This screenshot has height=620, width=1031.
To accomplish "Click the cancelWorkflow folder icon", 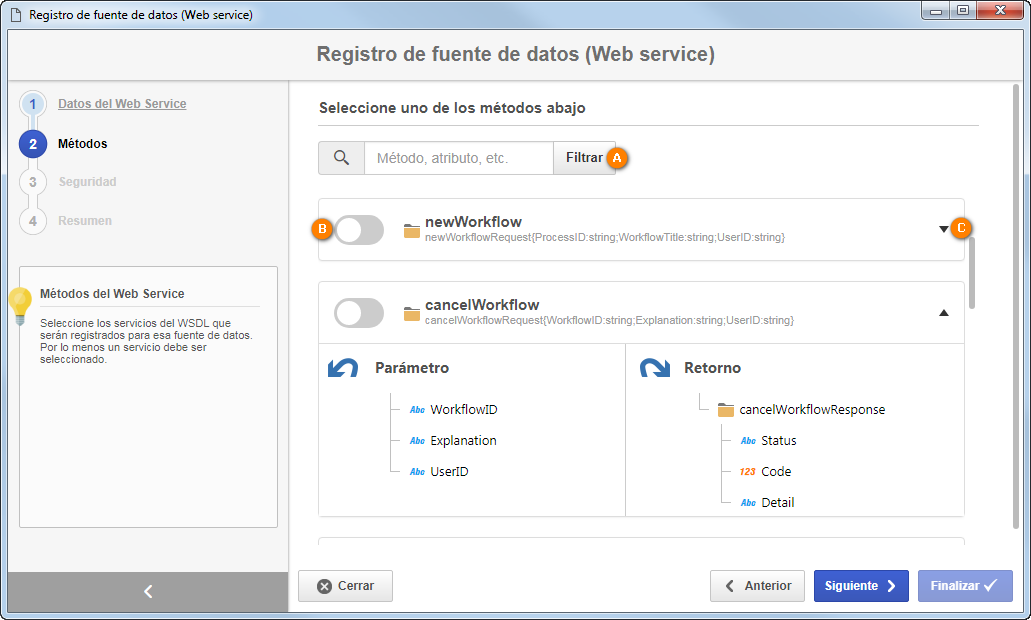I will (412, 314).
